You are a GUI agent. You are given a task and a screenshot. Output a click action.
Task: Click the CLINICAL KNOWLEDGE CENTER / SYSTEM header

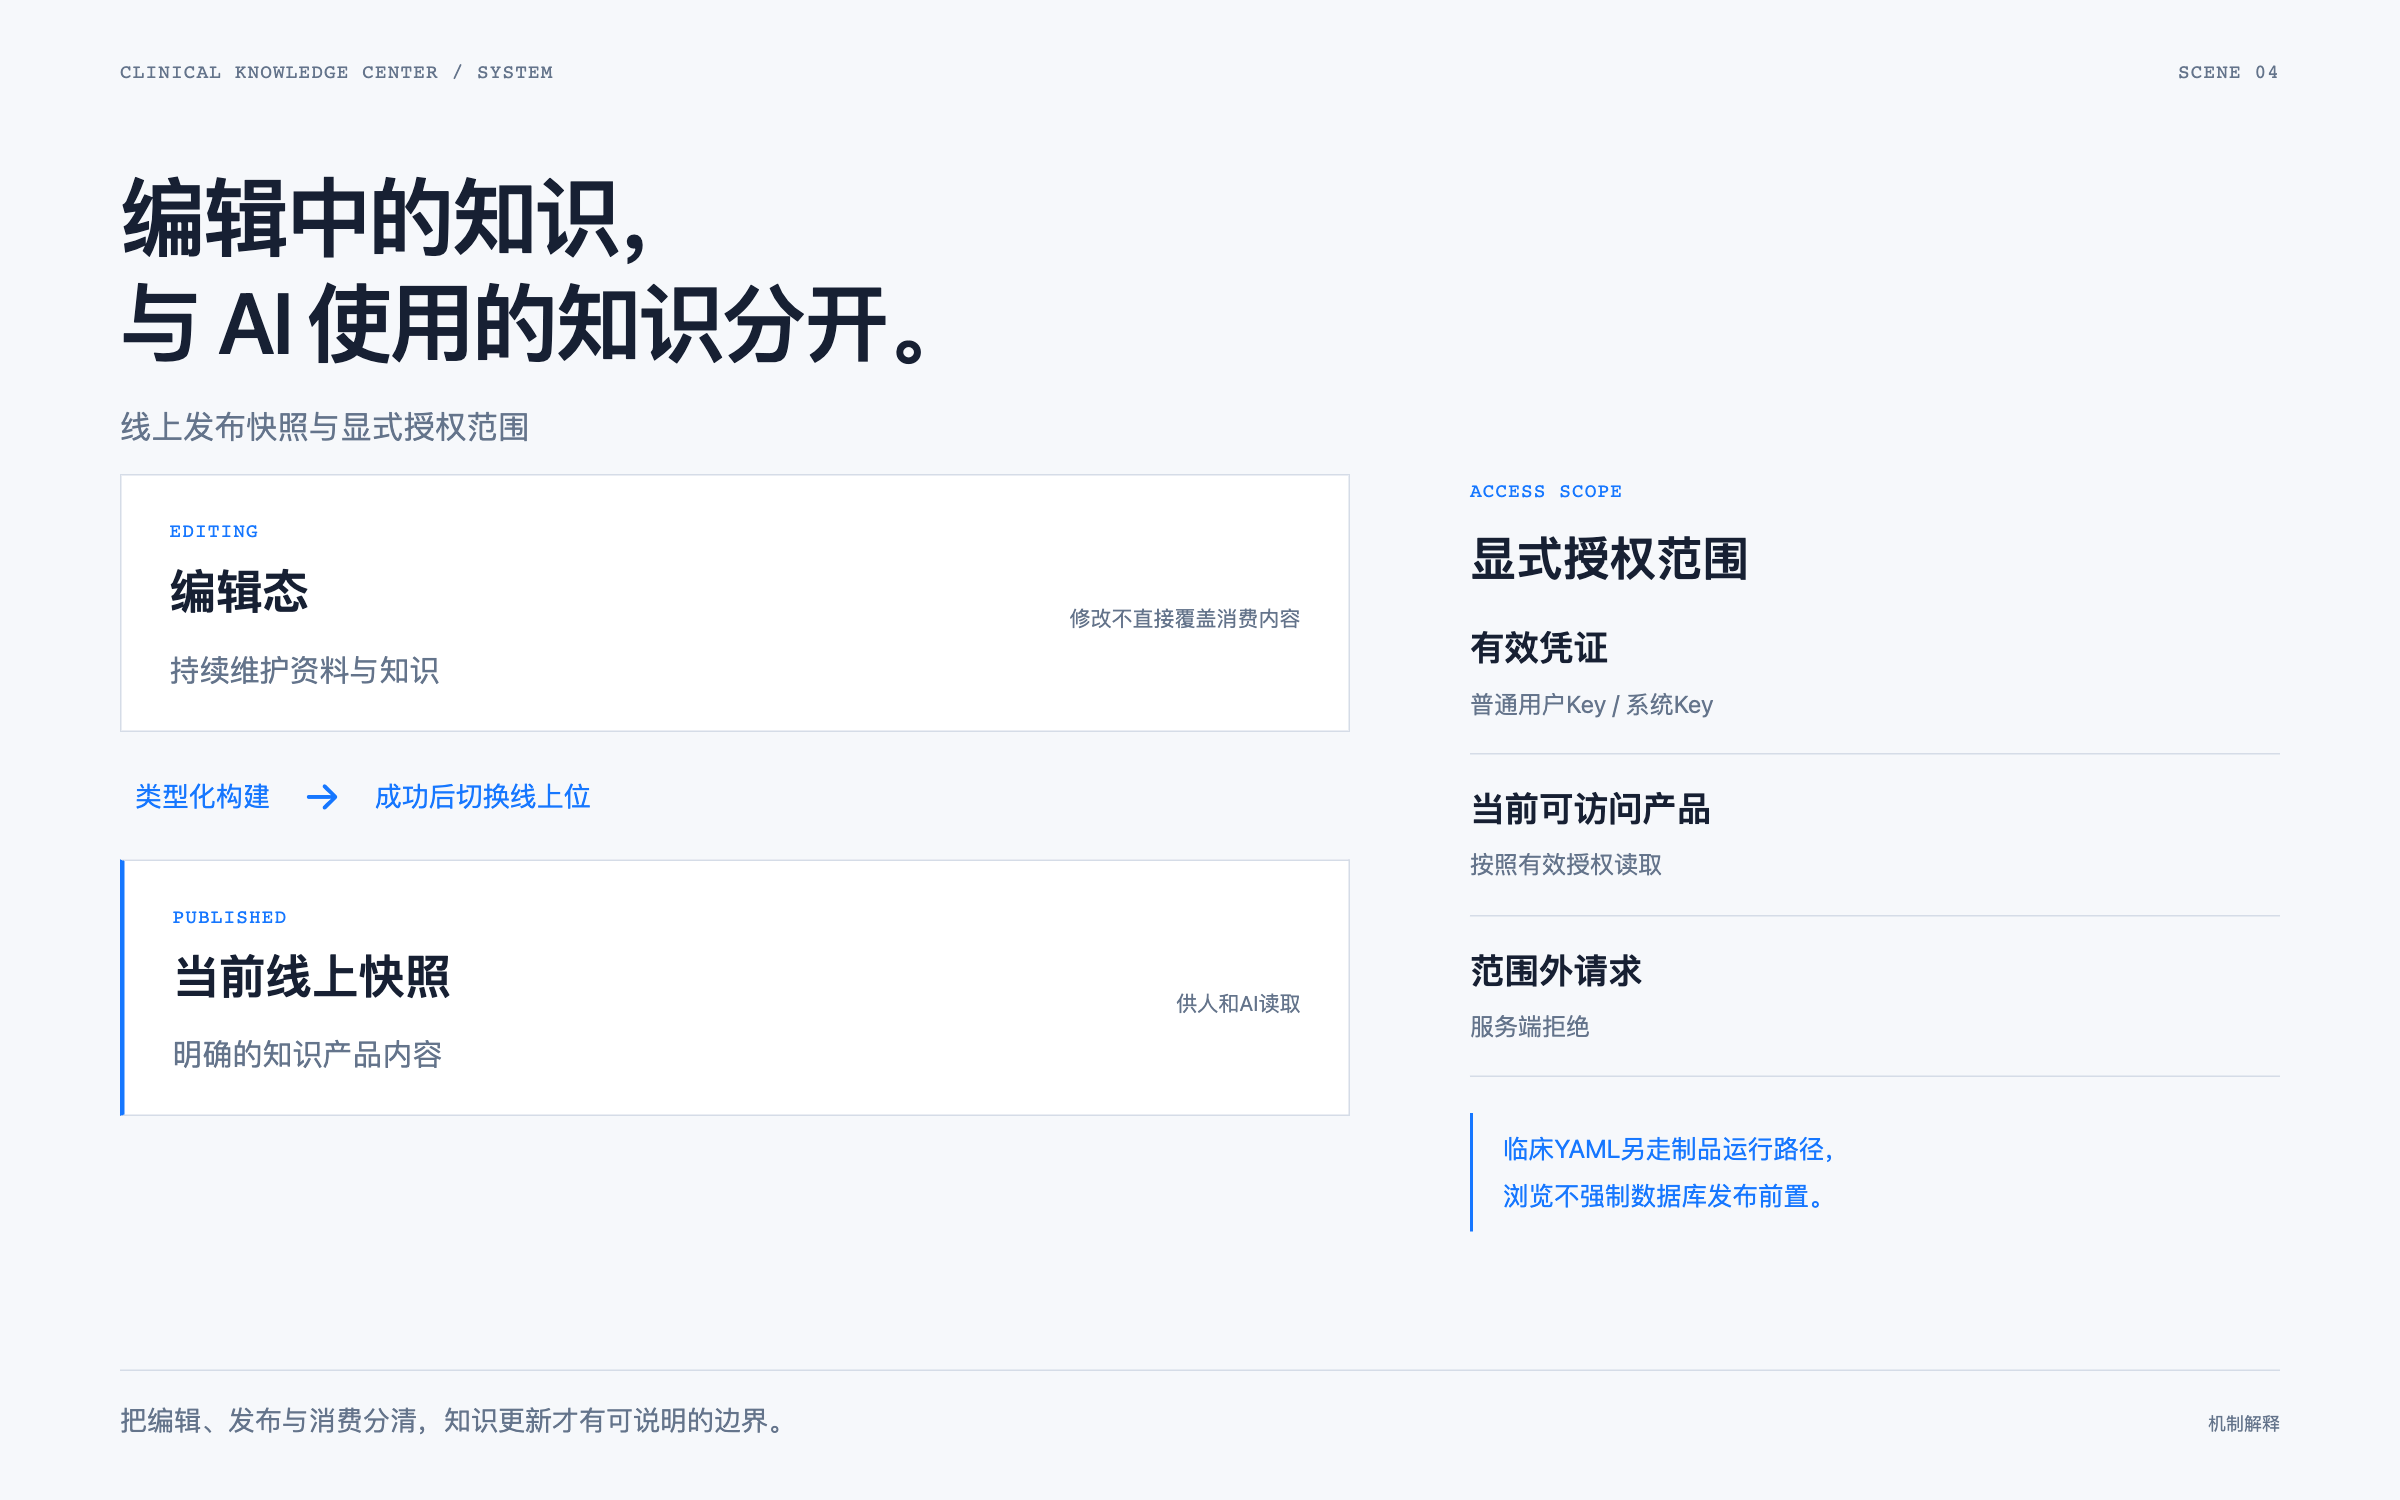click(x=336, y=72)
